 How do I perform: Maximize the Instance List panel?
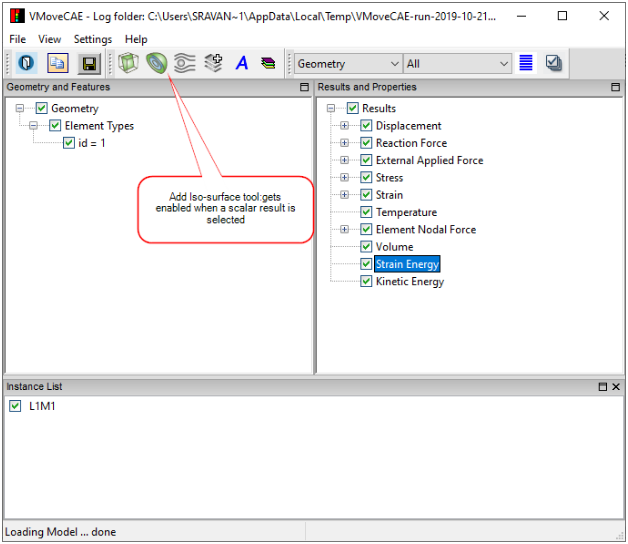pyautogui.click(x=603, y=387)
